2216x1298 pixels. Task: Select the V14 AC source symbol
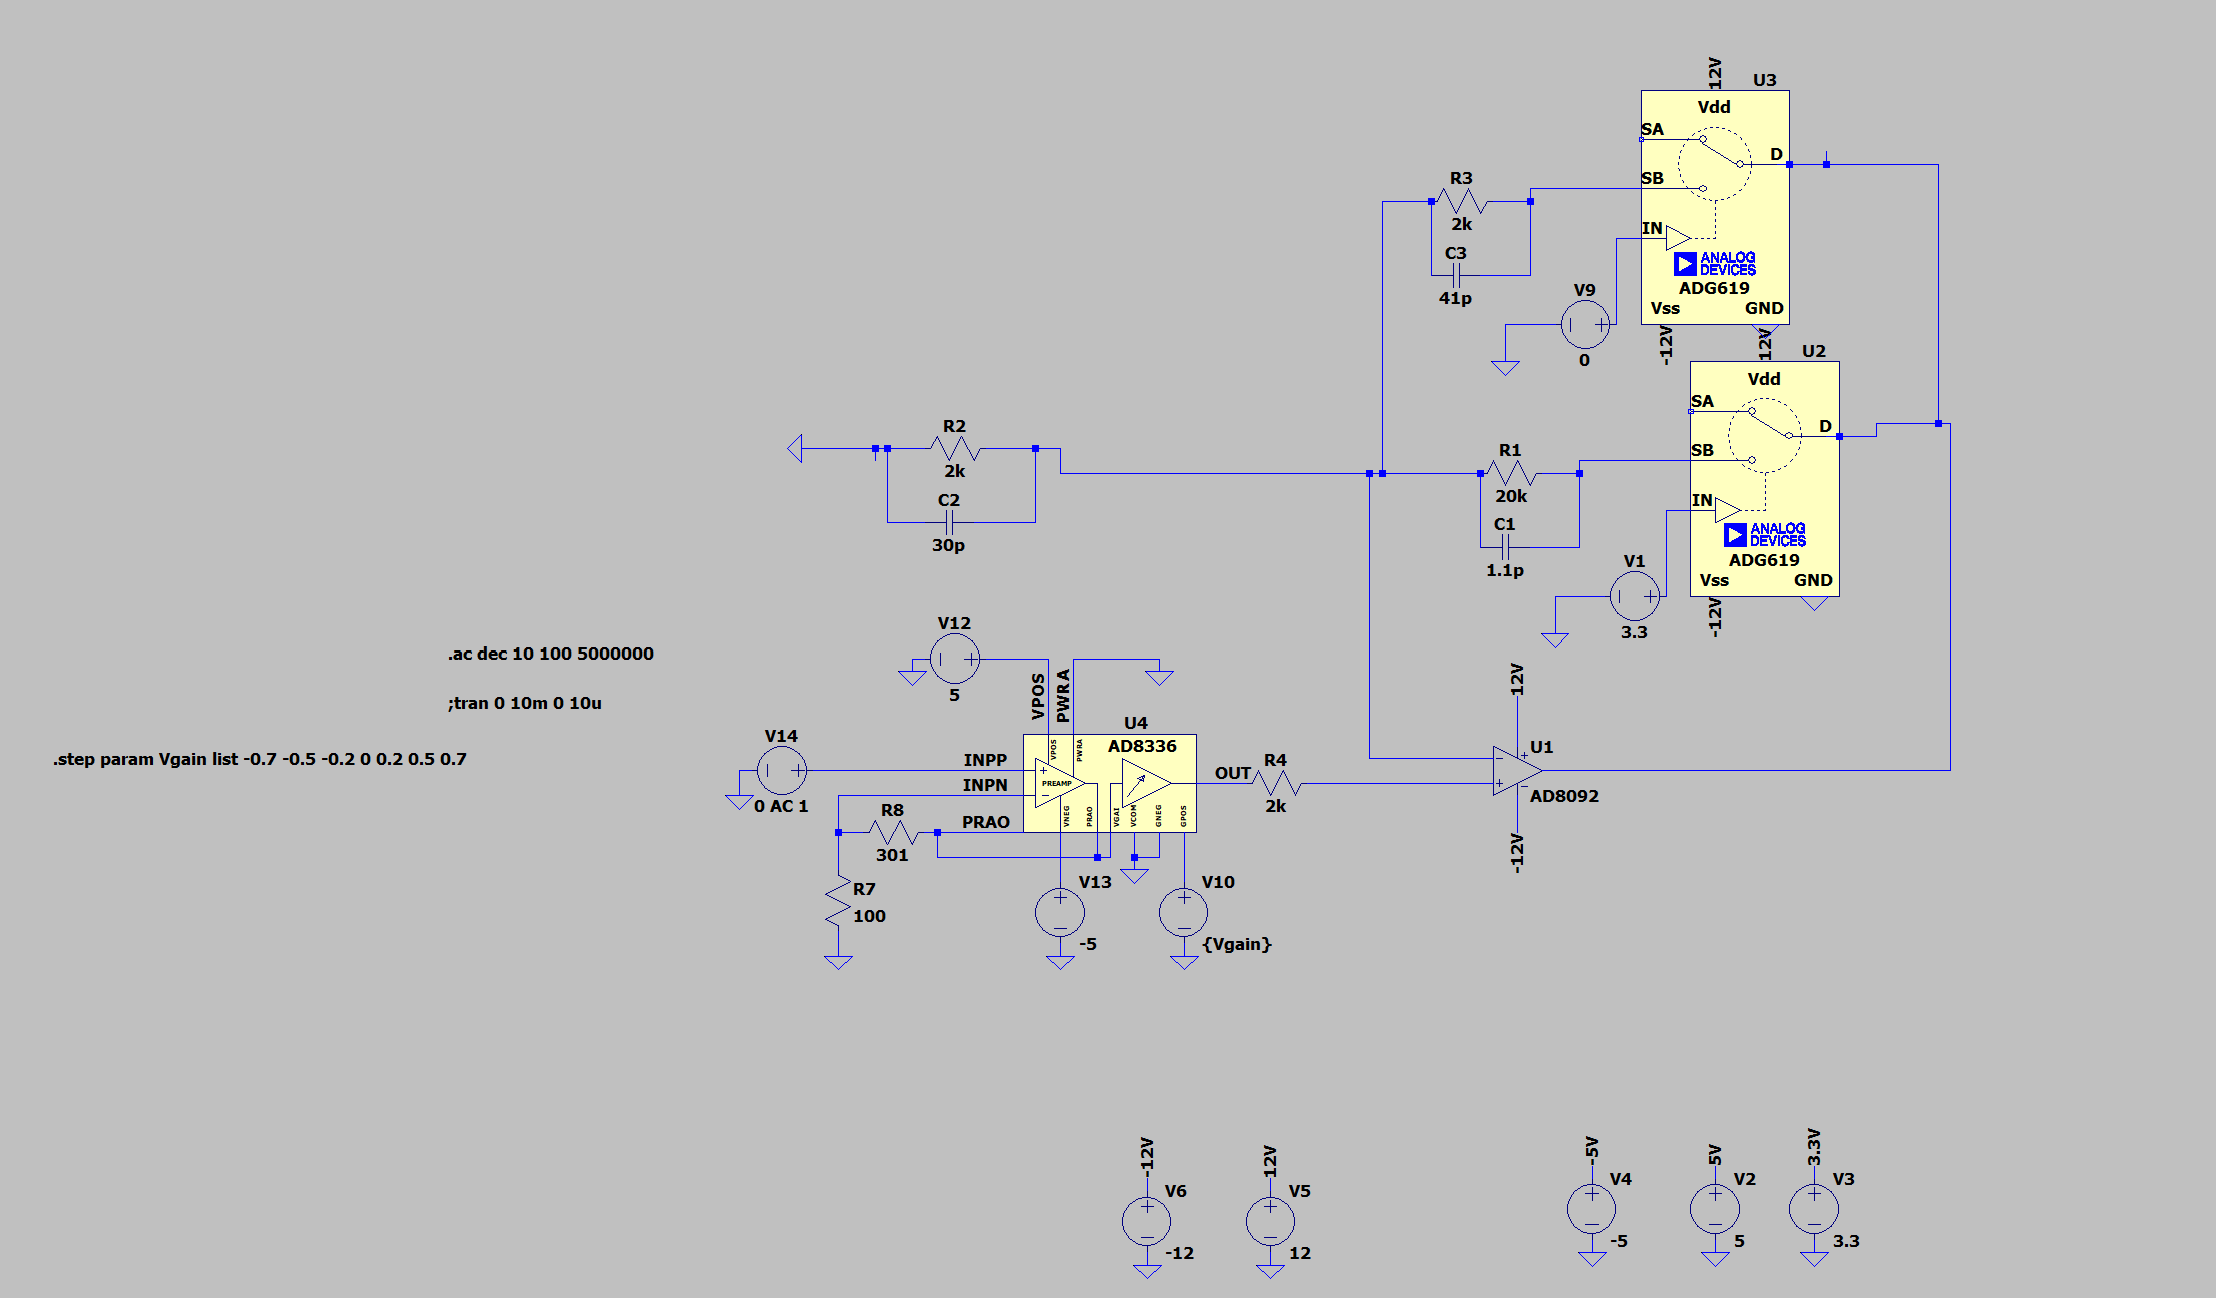(781, 771)
